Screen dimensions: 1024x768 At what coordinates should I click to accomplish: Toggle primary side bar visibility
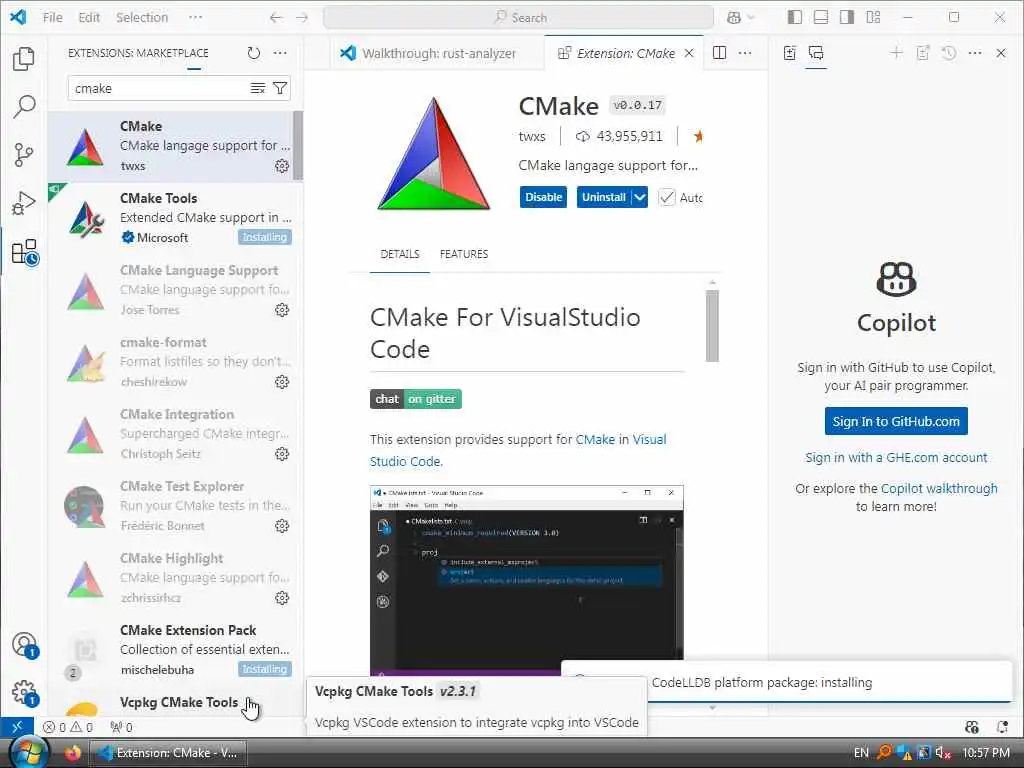click(795, 18)
